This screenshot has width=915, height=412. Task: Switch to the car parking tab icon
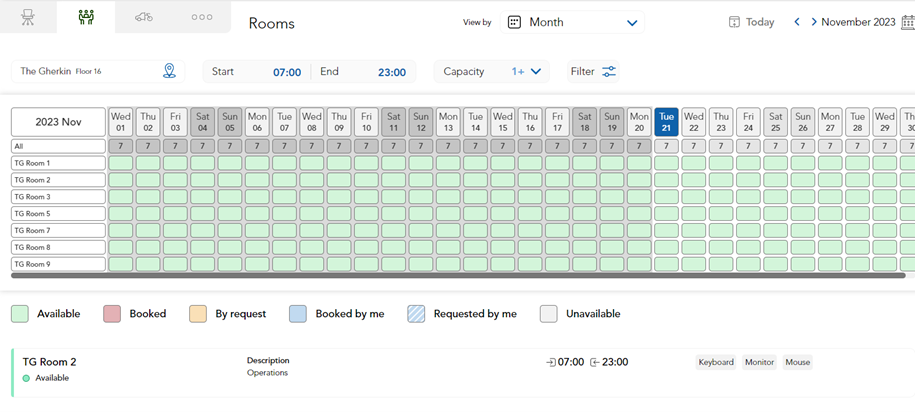[144, 17]
